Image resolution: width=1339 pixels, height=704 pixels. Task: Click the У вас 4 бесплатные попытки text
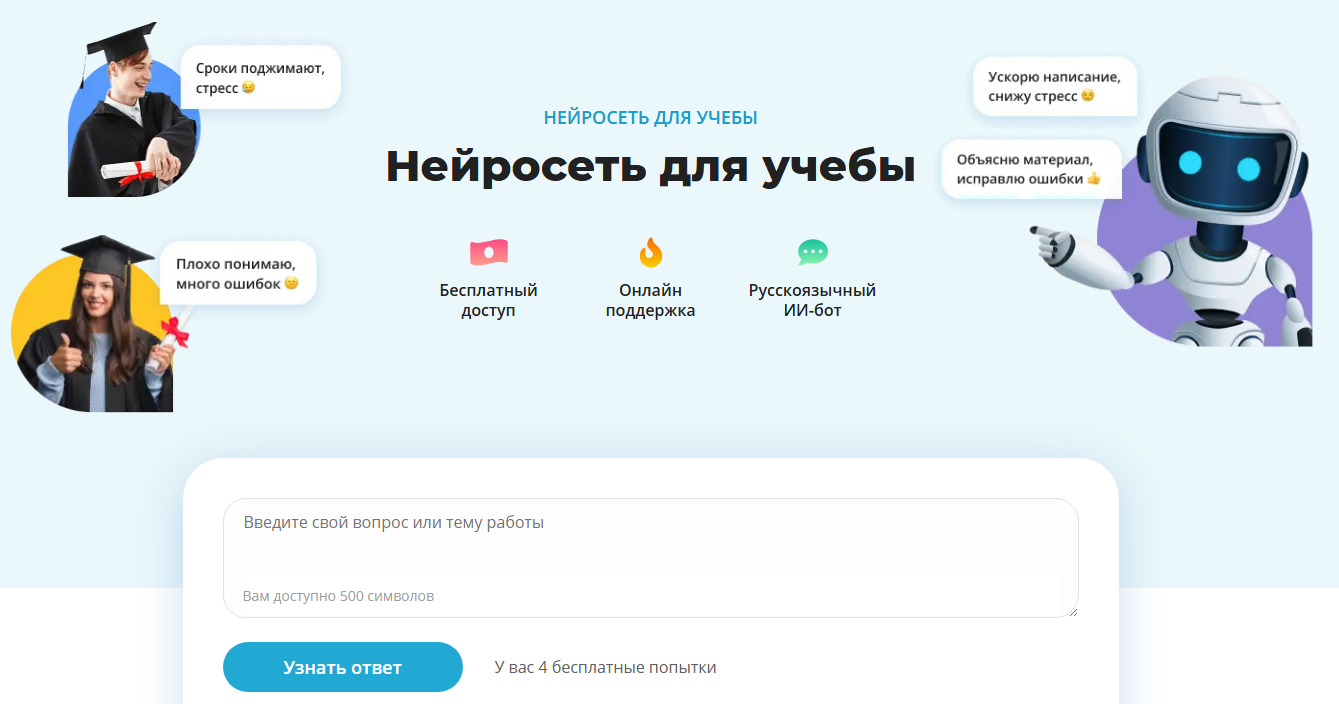coord(605,668)
